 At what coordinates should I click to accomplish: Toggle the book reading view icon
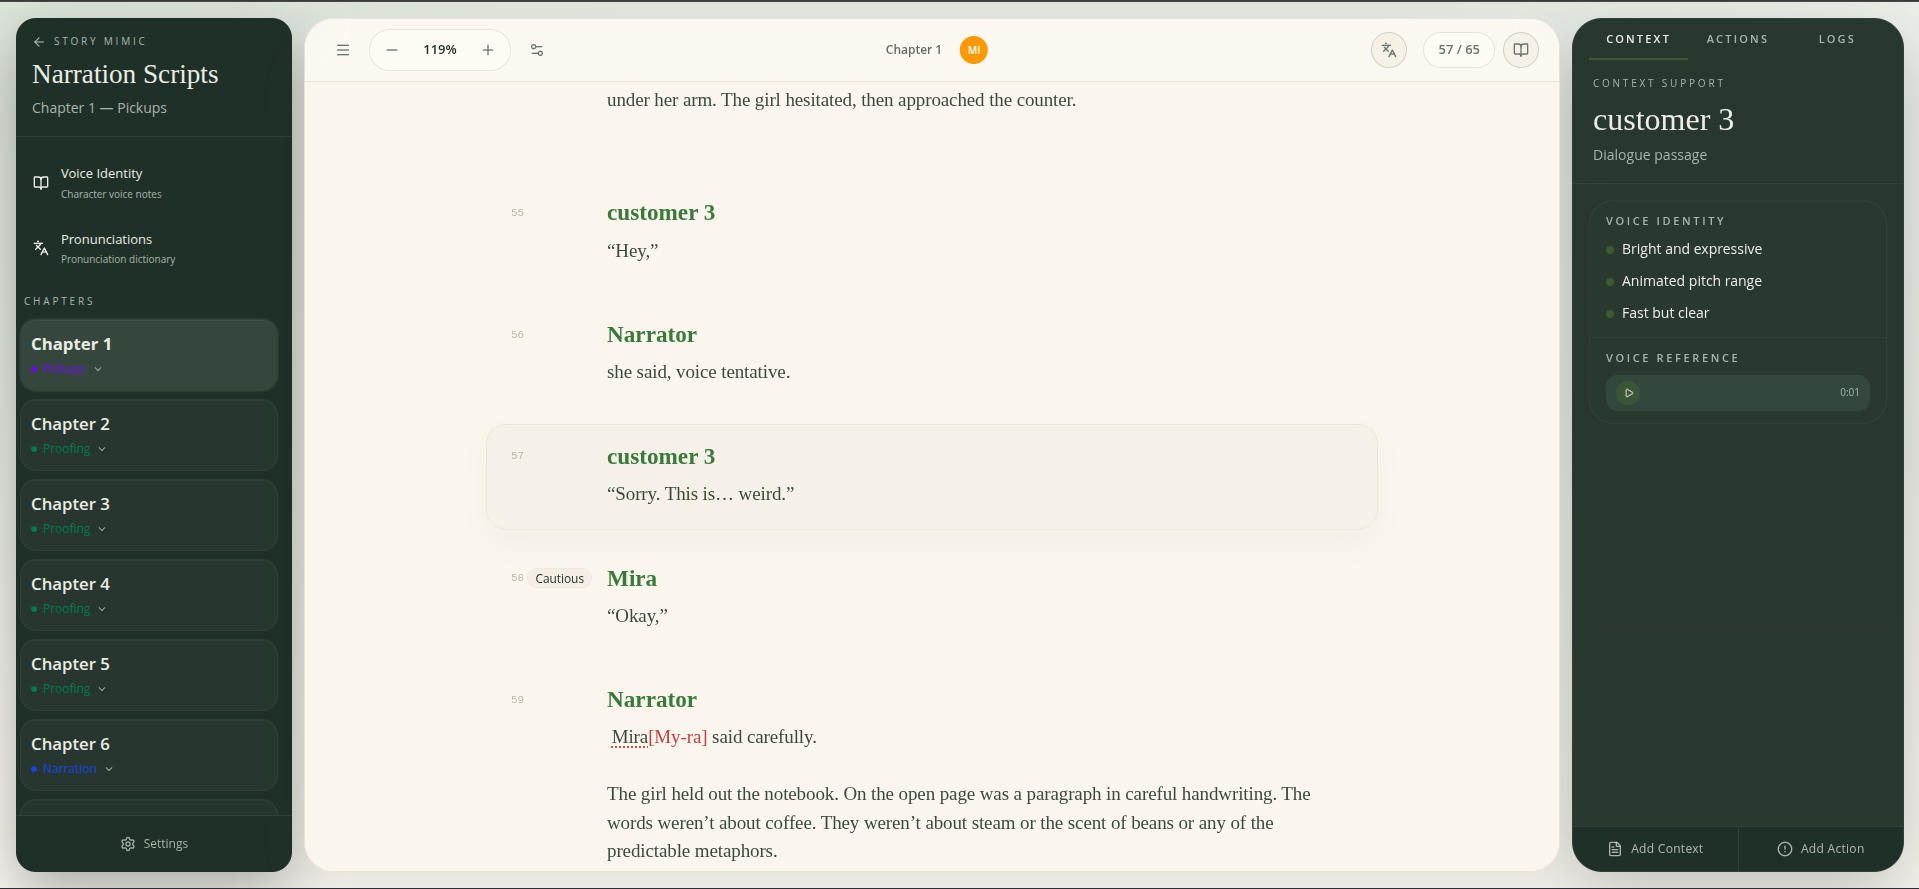pos(1520,50)
